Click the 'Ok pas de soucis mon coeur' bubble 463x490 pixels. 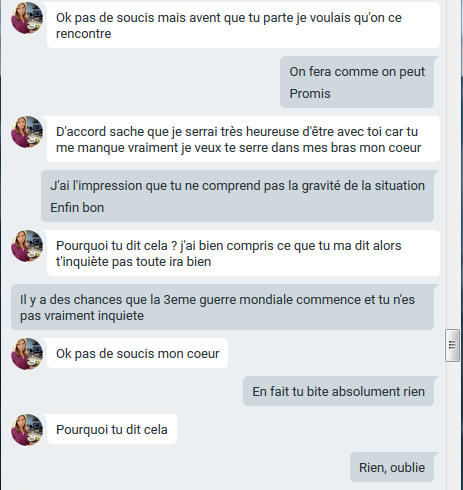(137, 353)
